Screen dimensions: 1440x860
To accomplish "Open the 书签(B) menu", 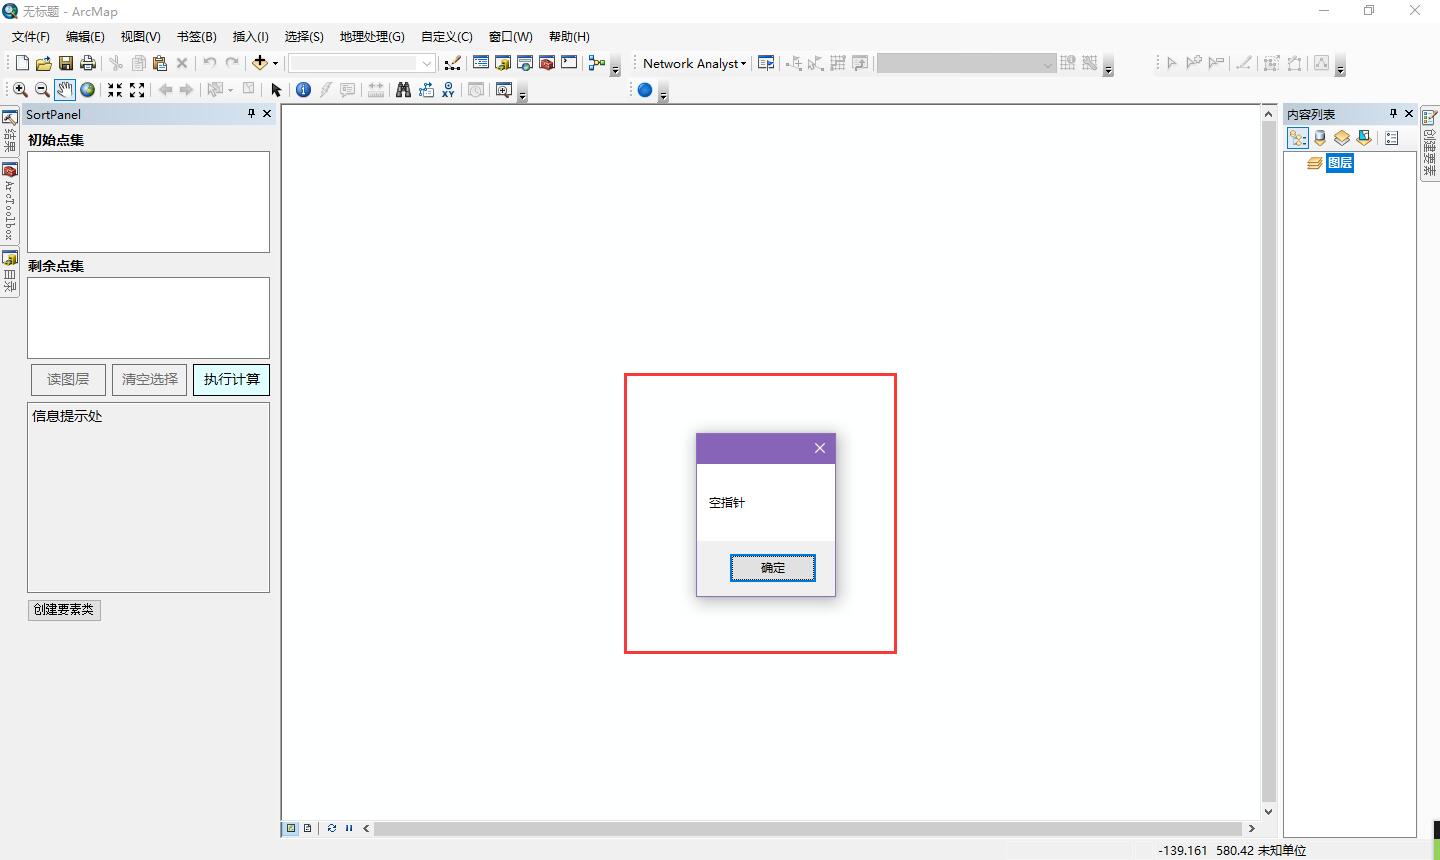I will click(197, 36).
